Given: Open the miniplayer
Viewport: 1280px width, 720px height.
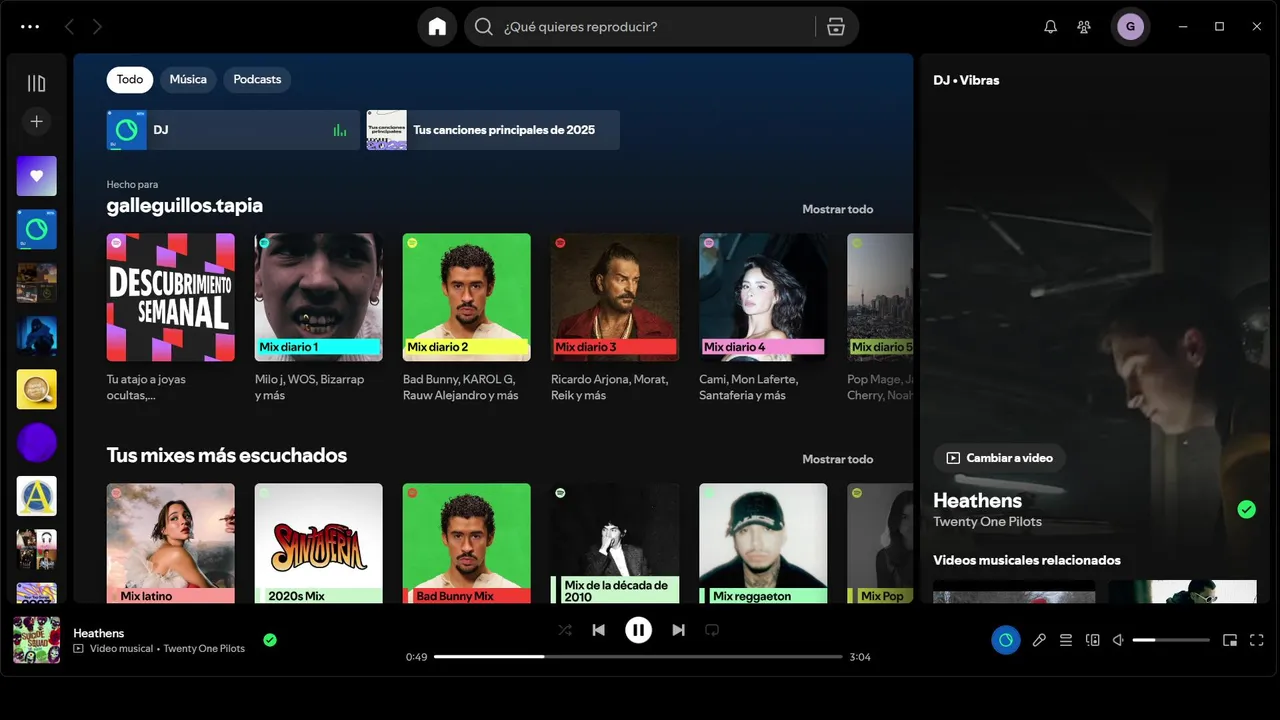Looking at the screenshot, I should [1230, 640].
